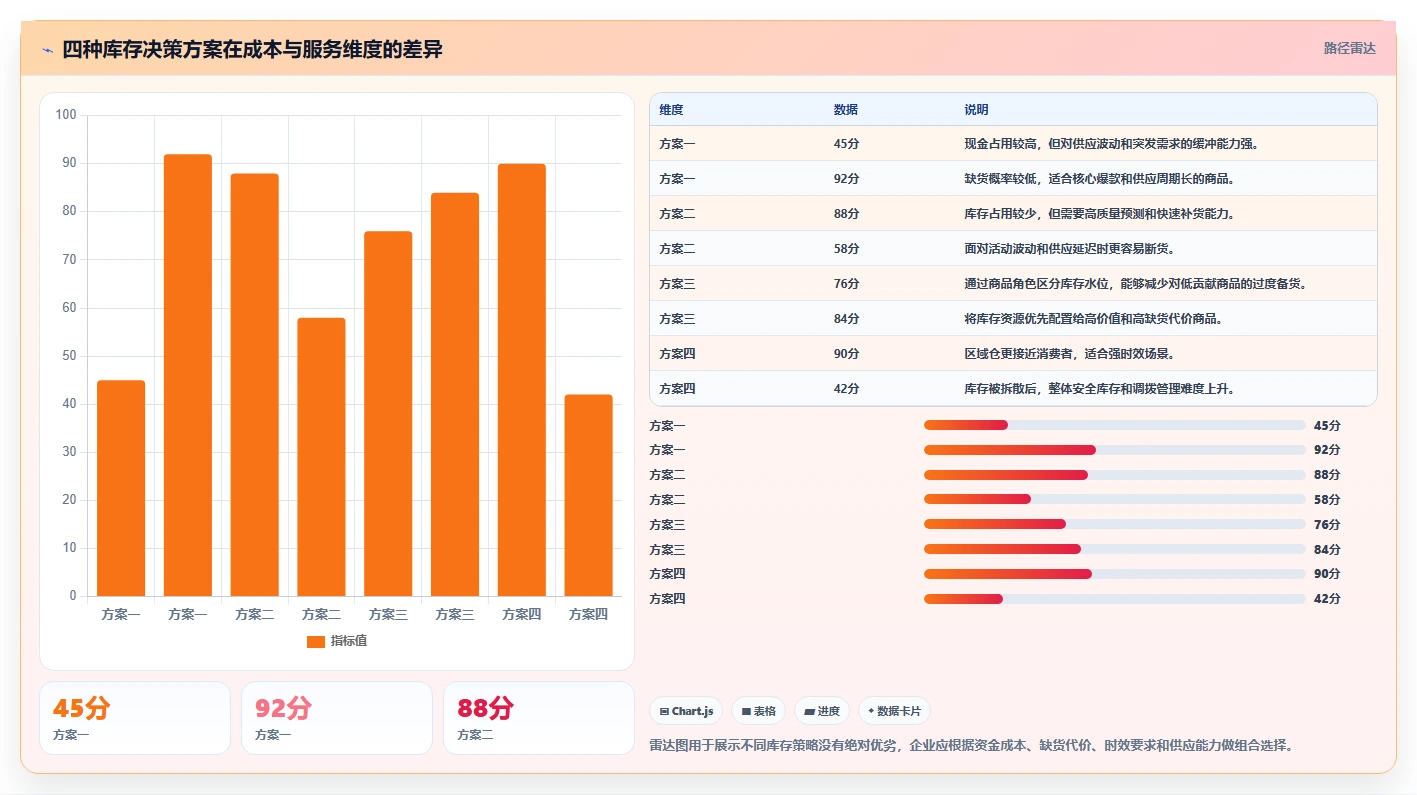Click the chart bar reaching 58
This screenshot has height=795, width=1417.
(321, 457)
